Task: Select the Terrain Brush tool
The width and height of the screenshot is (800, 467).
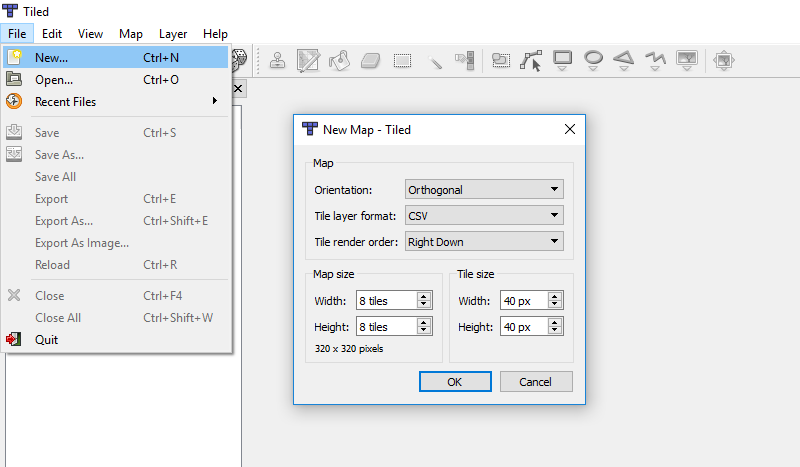Action: 309,60
